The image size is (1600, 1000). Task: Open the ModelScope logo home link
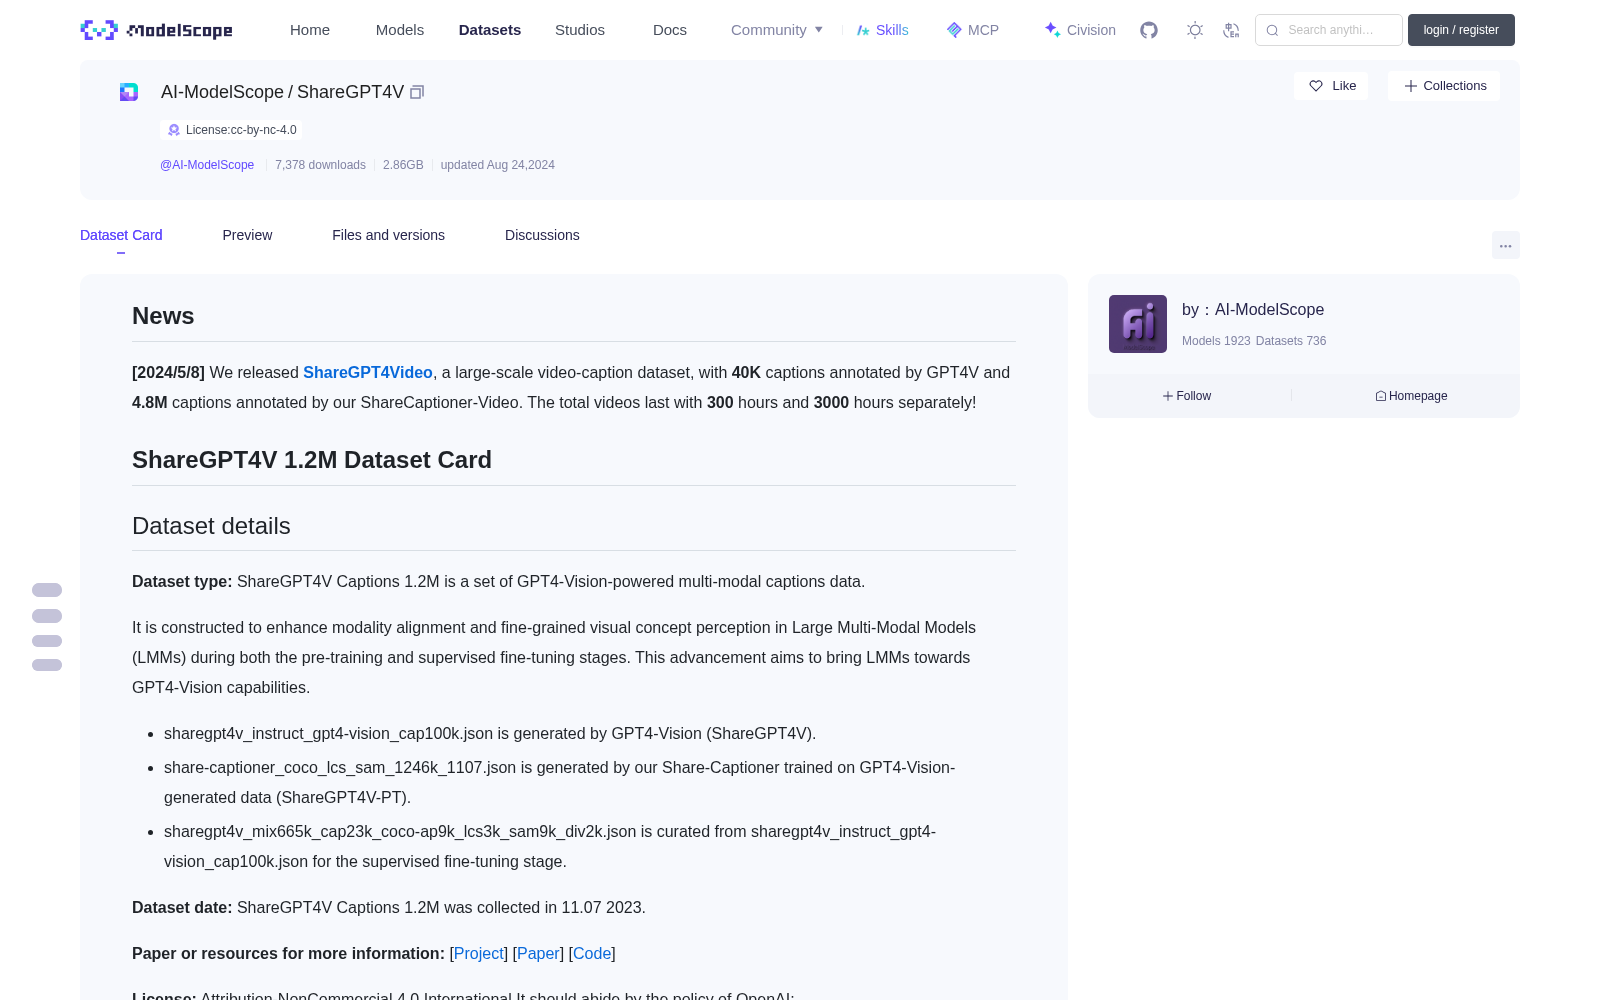tap(157, 30)
